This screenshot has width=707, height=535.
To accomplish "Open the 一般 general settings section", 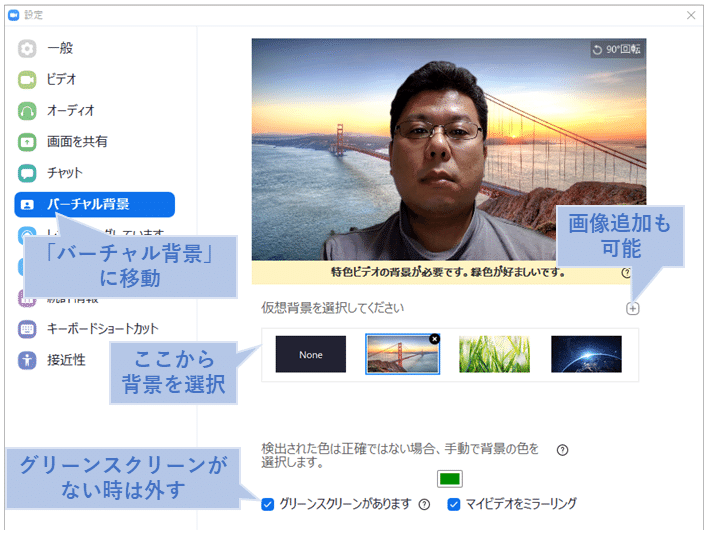I will point(60,48).
